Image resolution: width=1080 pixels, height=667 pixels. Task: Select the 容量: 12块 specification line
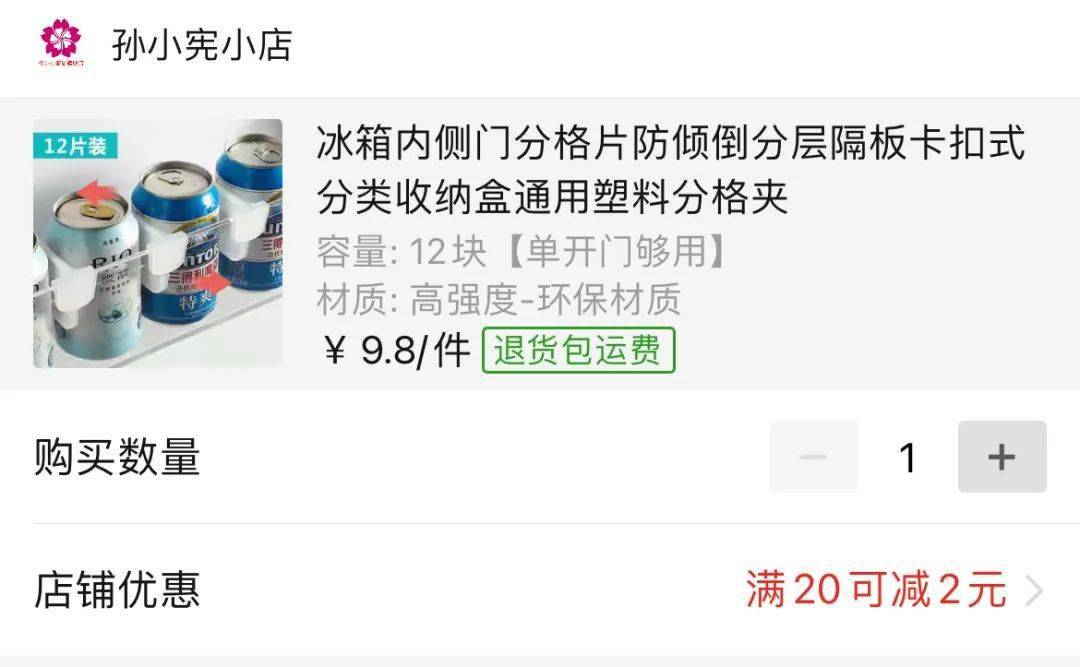pos(521,251)
